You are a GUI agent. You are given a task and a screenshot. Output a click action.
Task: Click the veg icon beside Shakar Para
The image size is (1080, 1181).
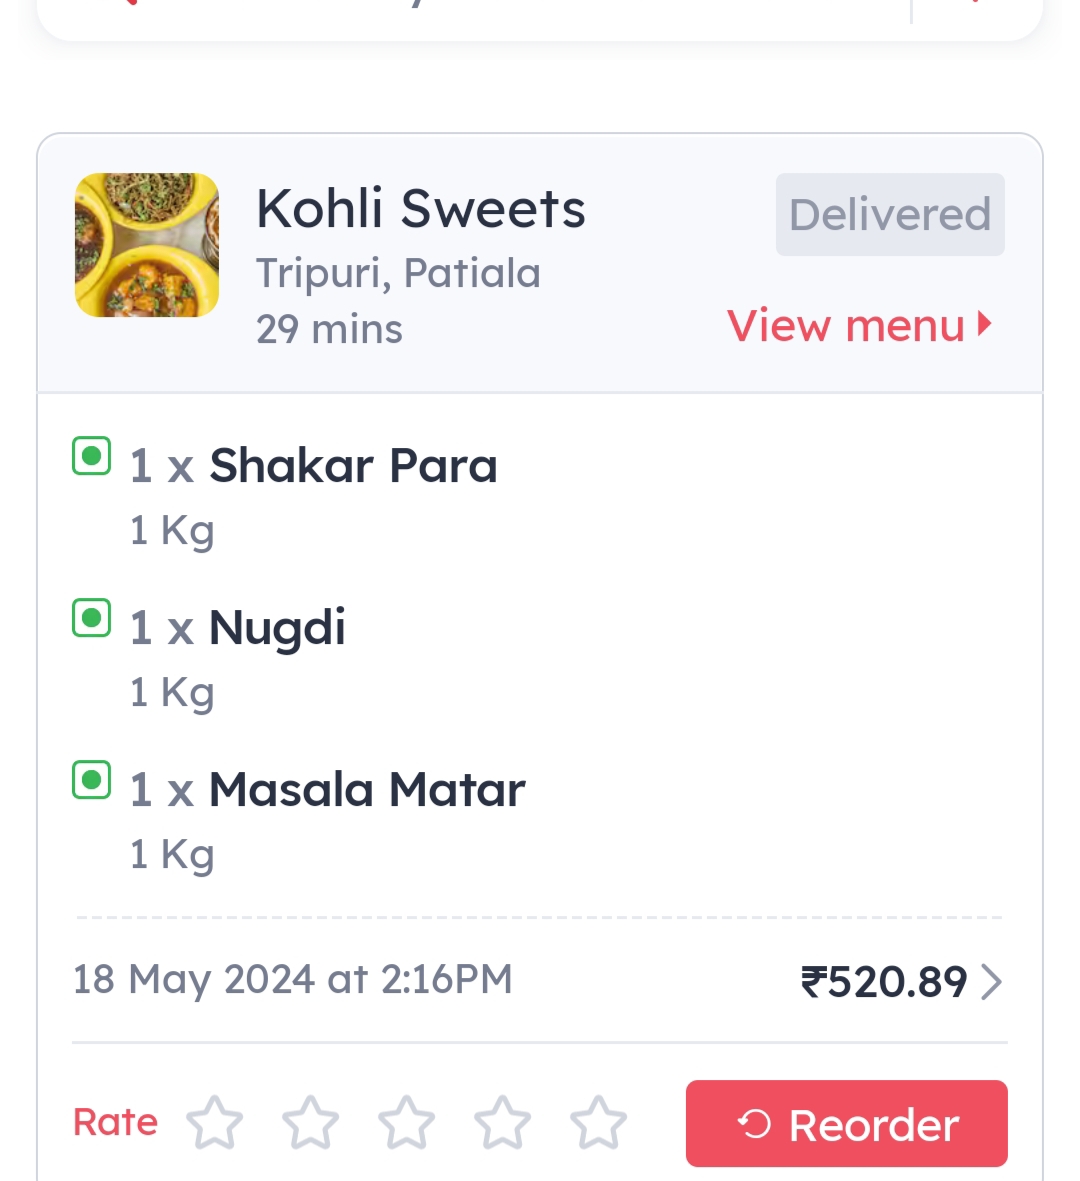click(x=92, y=457)
